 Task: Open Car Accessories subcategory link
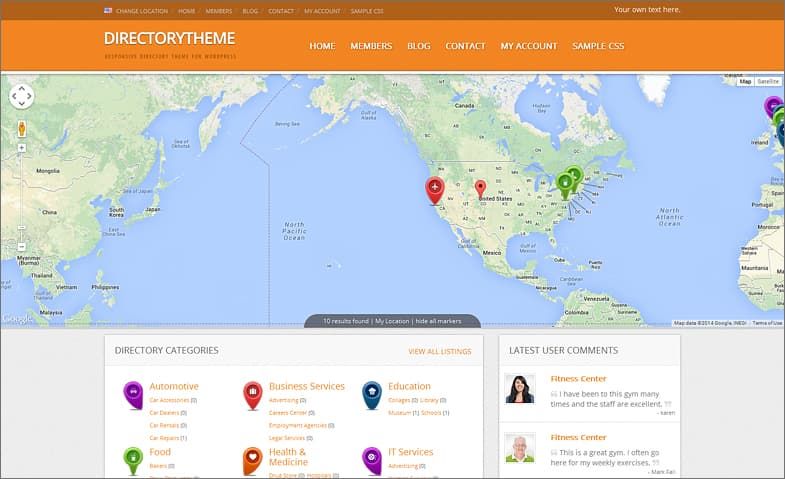tap(169, 400)
